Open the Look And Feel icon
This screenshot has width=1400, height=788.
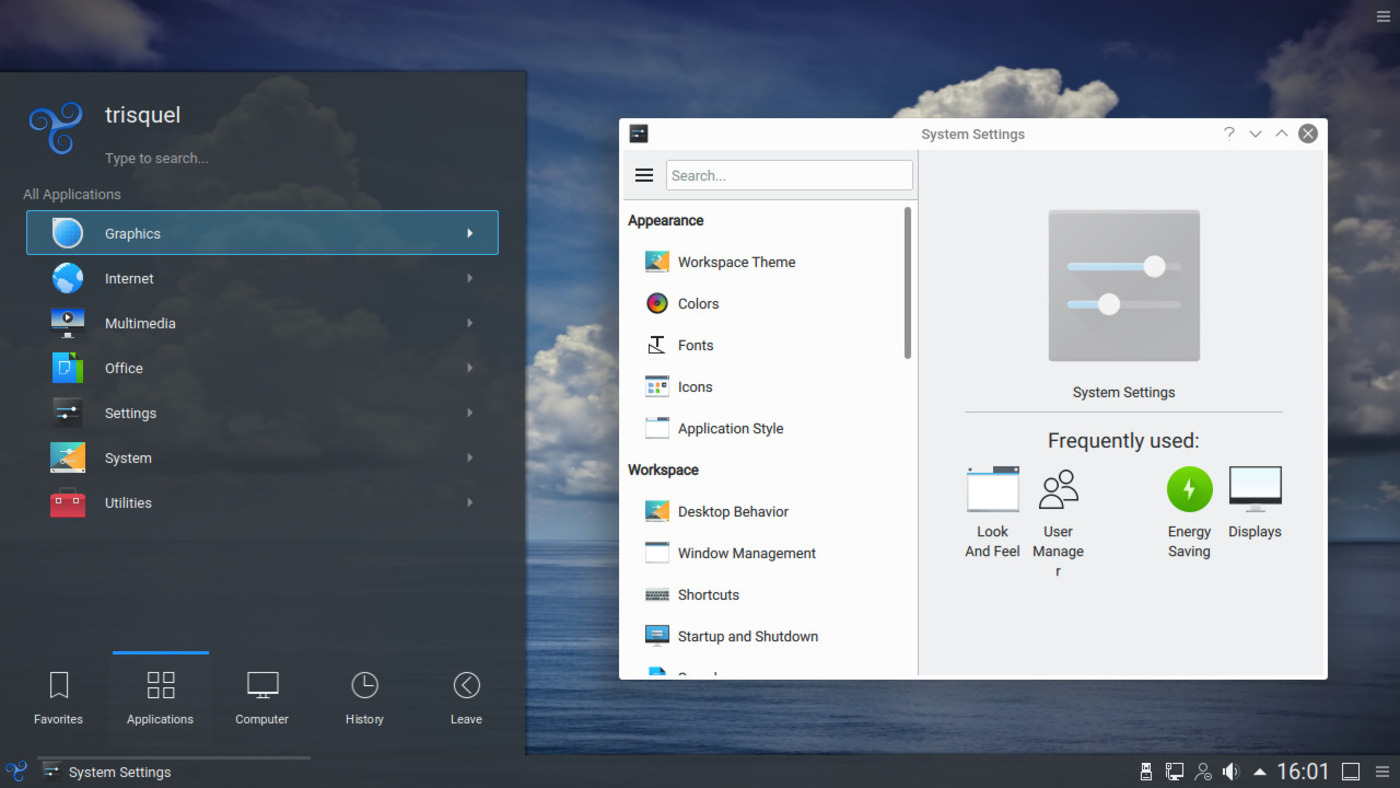(x=992, y=490)
